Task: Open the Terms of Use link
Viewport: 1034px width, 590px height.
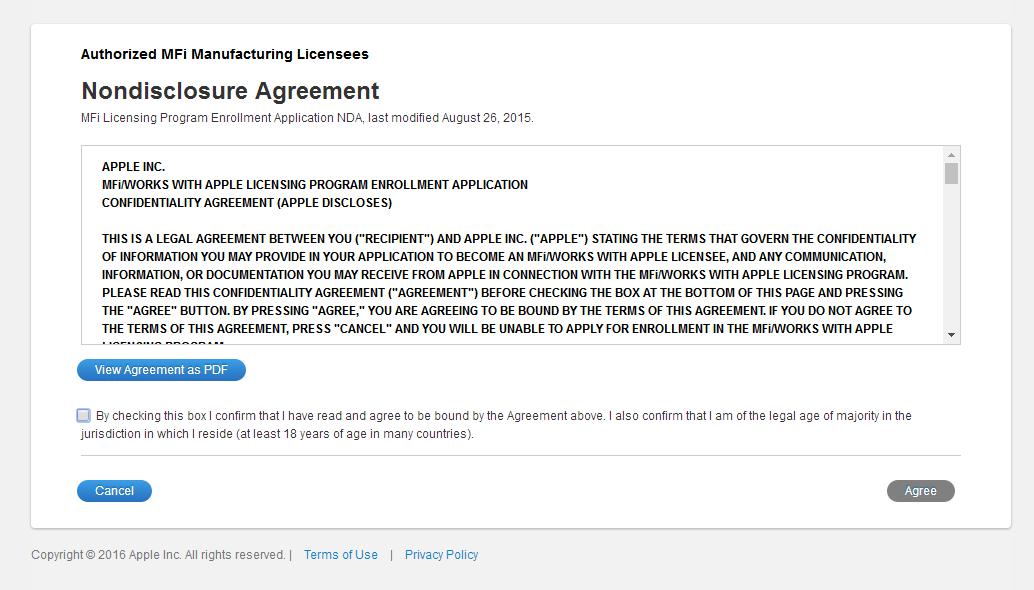Action: tap(340, 555)
